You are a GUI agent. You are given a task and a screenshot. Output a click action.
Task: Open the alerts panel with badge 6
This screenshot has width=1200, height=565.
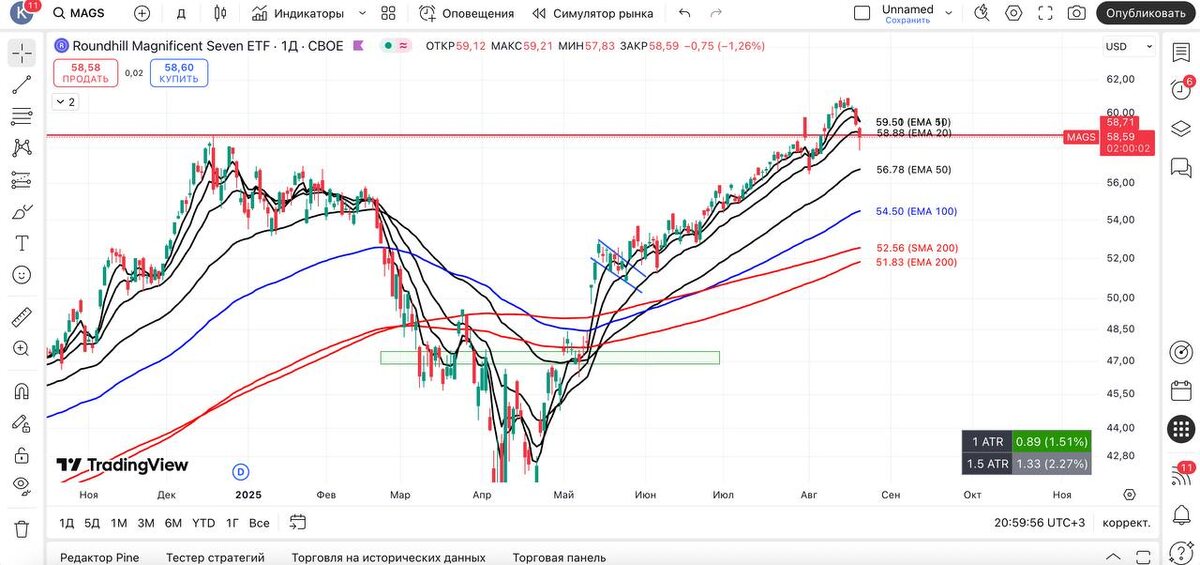[x=1181, y=91]
